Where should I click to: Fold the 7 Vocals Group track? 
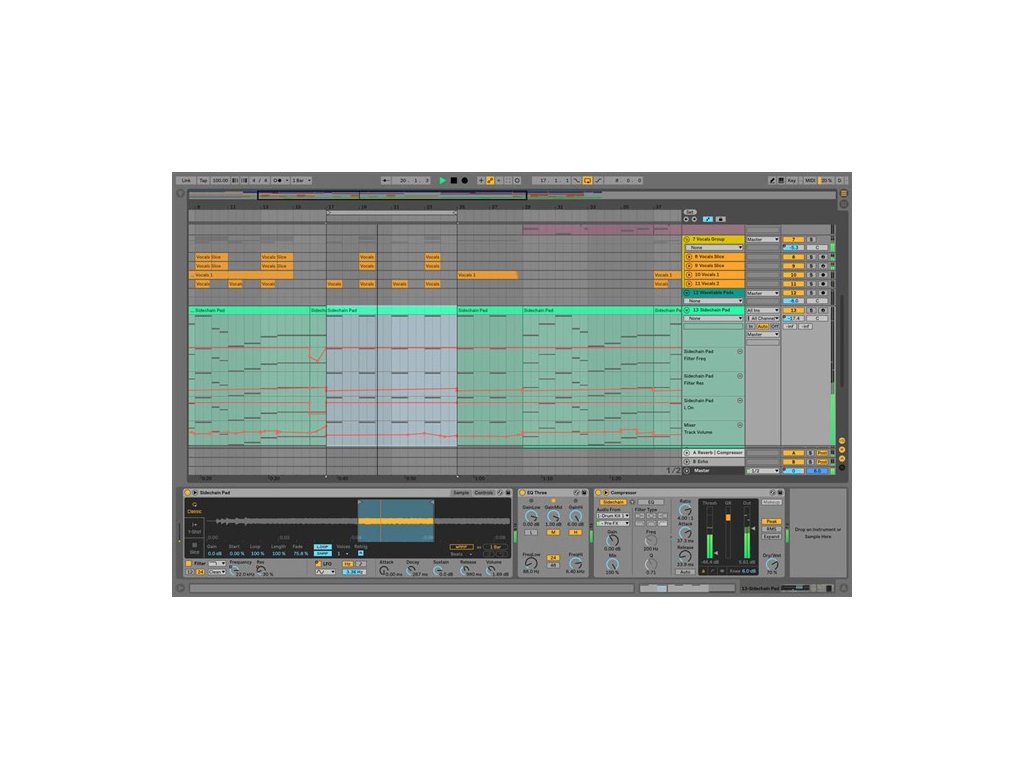(x=686, y=239)
